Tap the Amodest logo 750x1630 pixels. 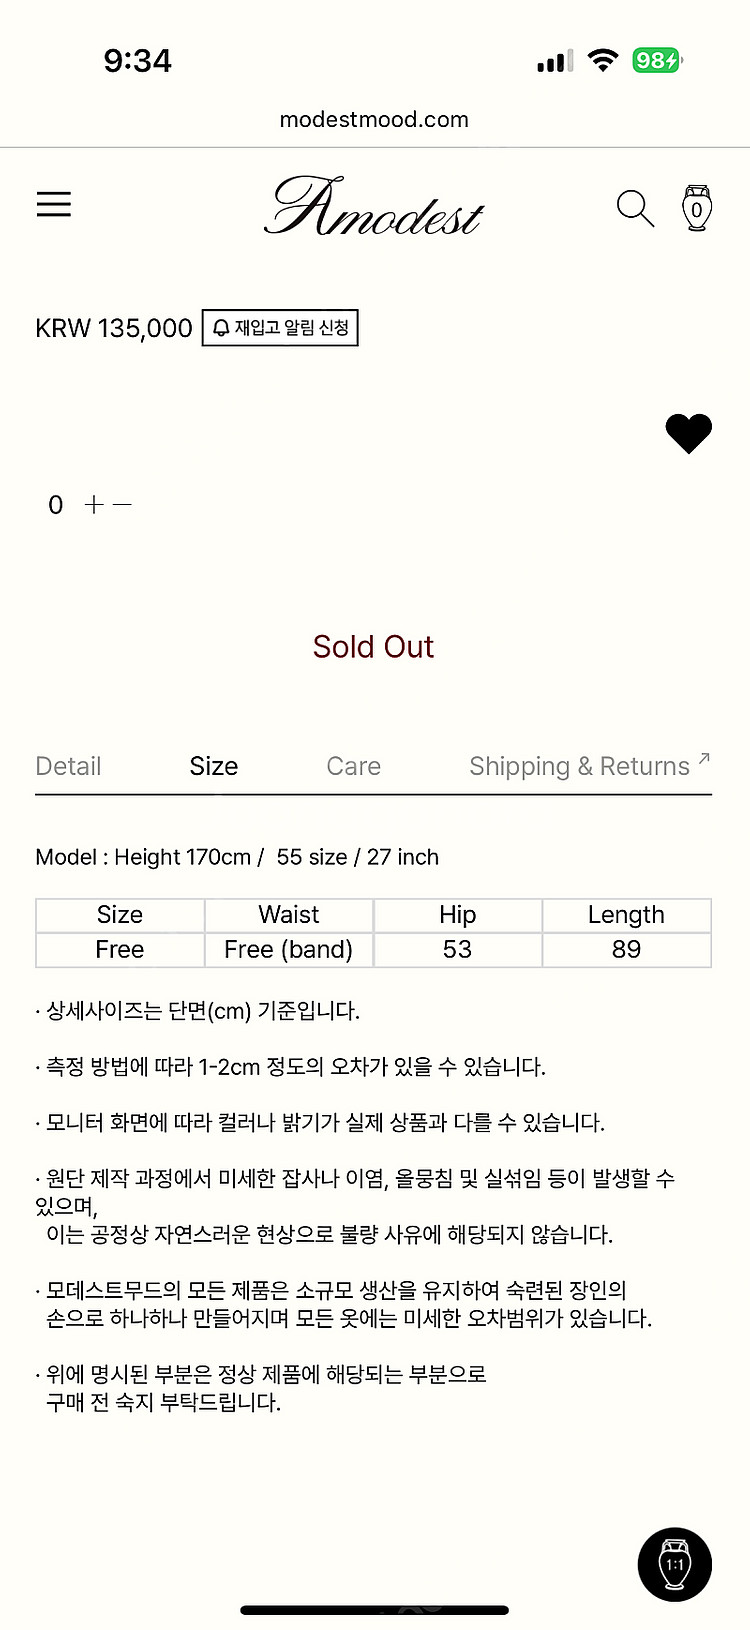[x=374, y=208]
